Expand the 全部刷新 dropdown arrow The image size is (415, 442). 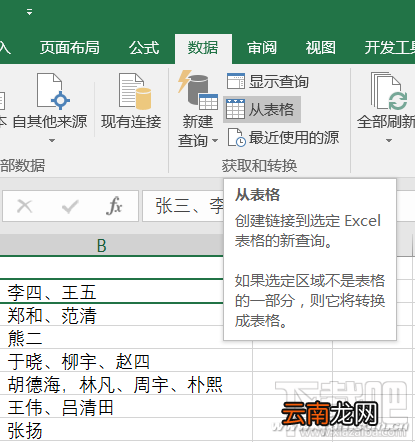[x=389, y=141]
